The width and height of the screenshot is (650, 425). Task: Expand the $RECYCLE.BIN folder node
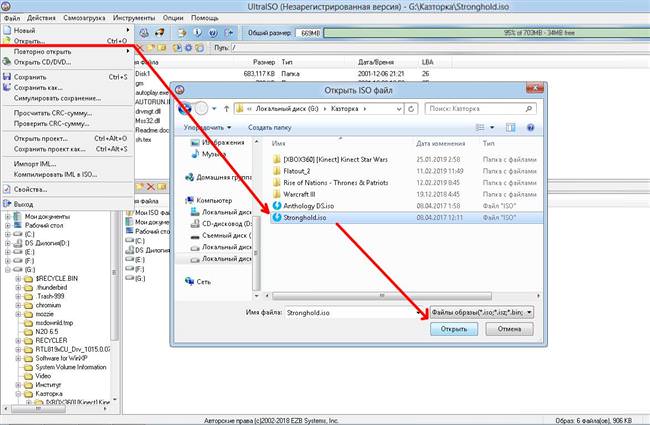(18, 279)
